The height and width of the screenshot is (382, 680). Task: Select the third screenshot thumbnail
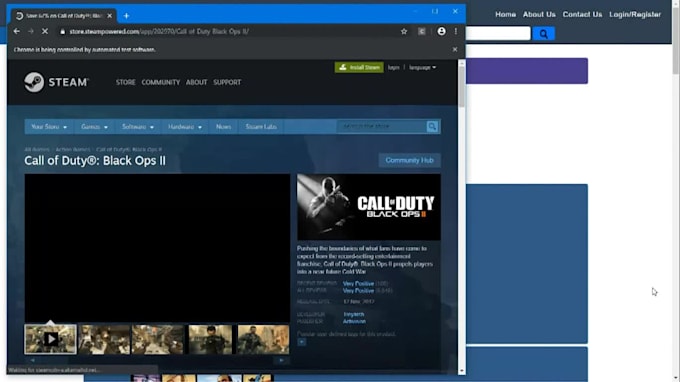point(157,340)
